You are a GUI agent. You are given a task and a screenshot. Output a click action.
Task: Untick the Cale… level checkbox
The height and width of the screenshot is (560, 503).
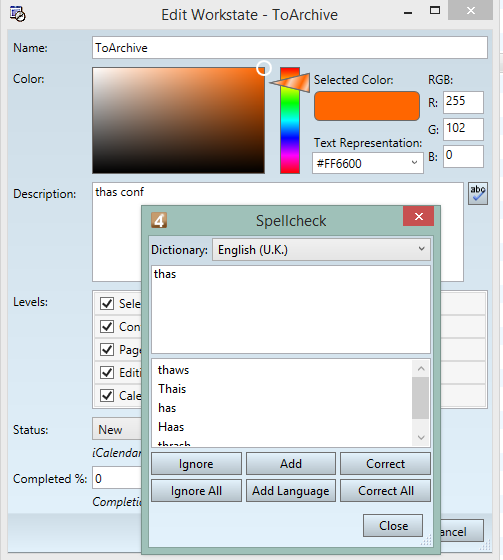tap(107, 395)
